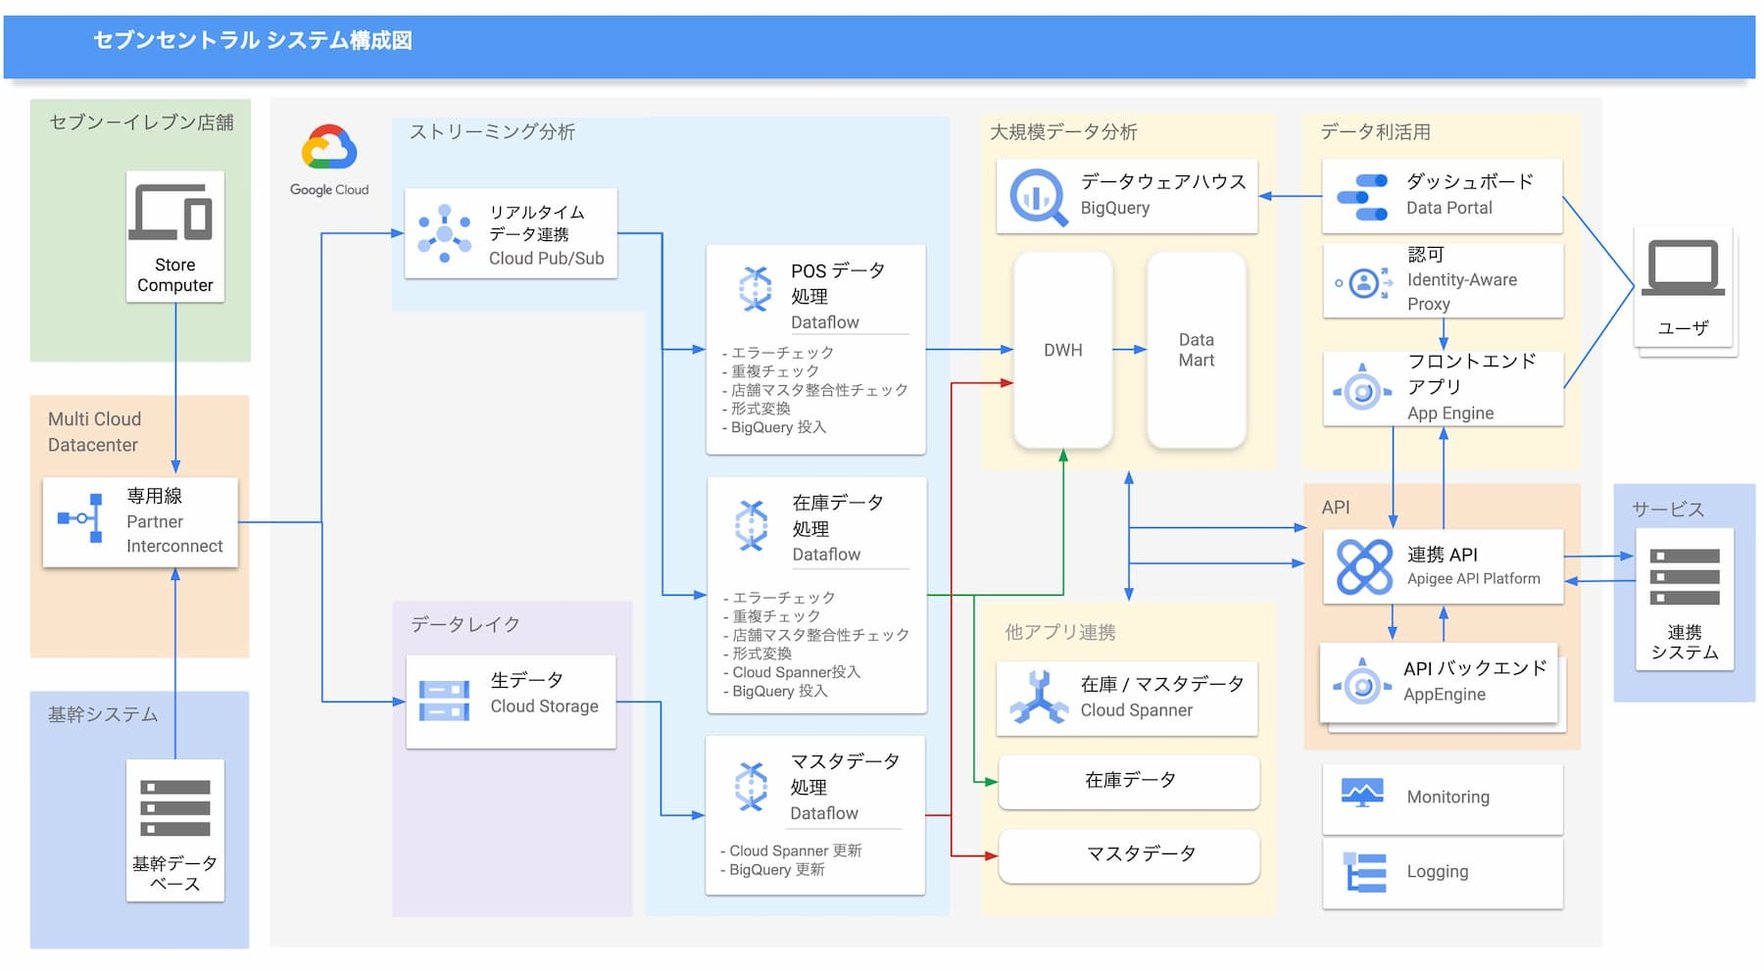Click the サービス group label
Screen dimensions: 1764x972
click(x=1668, y=509)
